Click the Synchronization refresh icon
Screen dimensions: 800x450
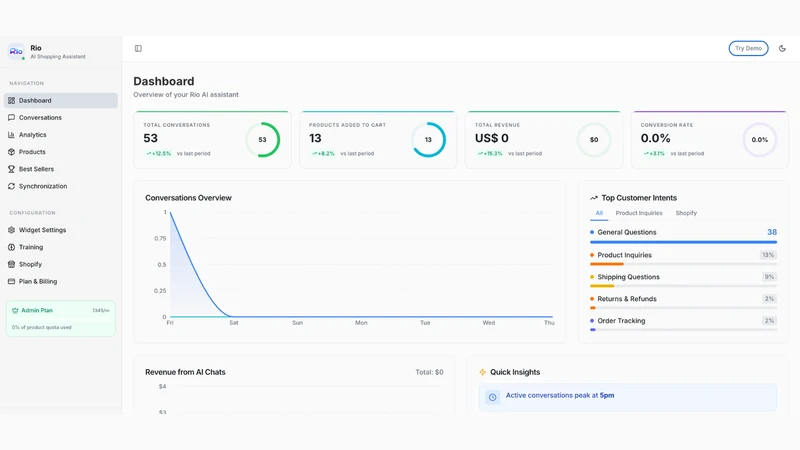[x=11, y=186]
